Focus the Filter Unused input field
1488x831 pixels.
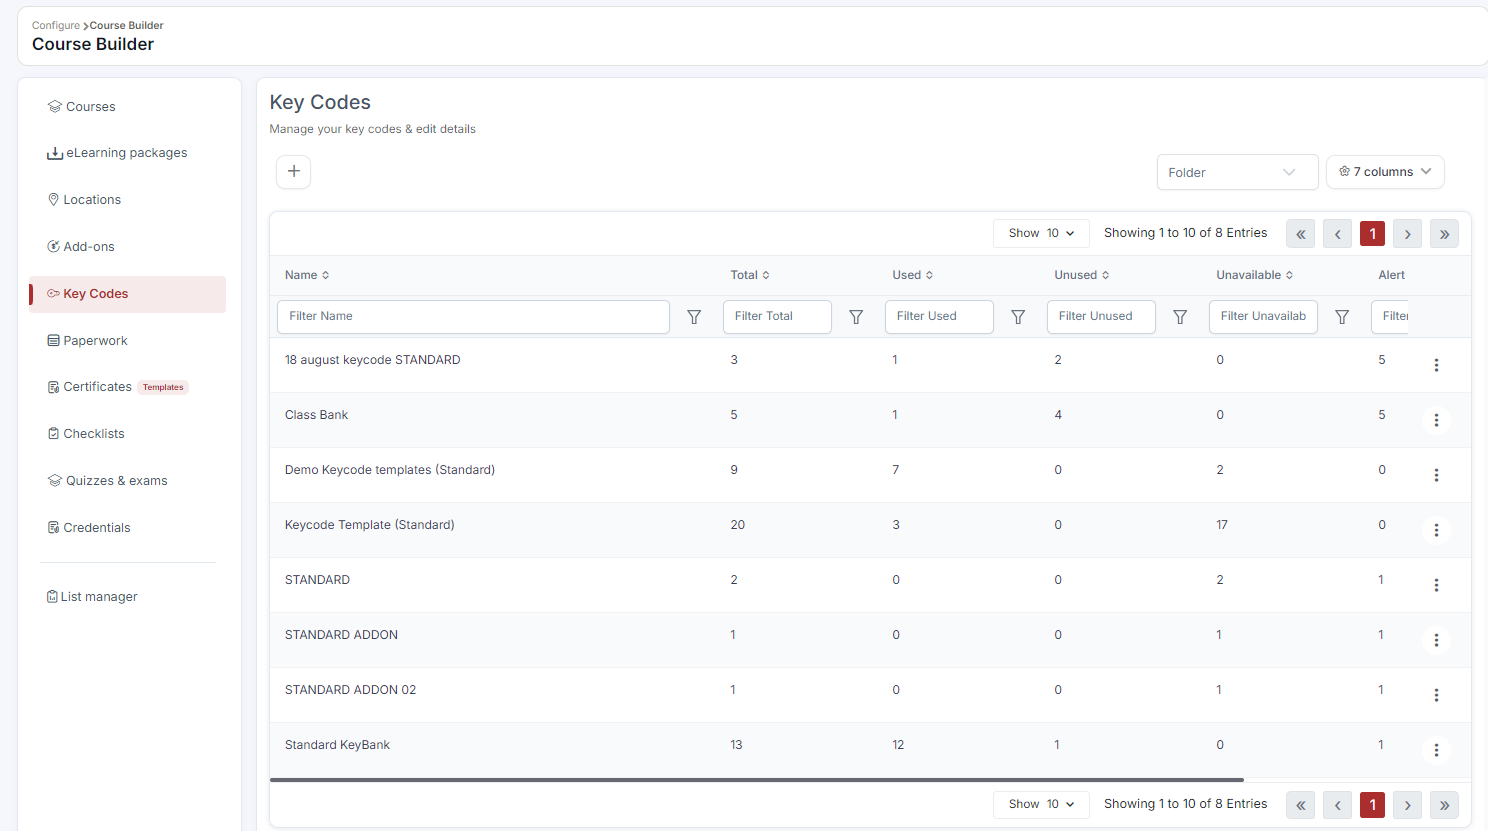click(x=1101, y=317)
